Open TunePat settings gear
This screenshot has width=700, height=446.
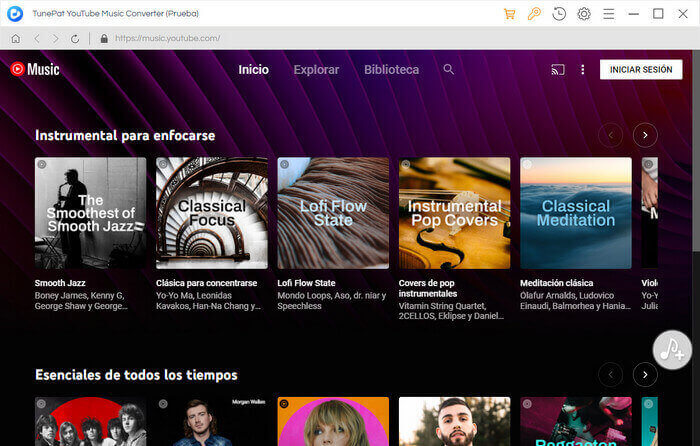[x=584, y=14]
